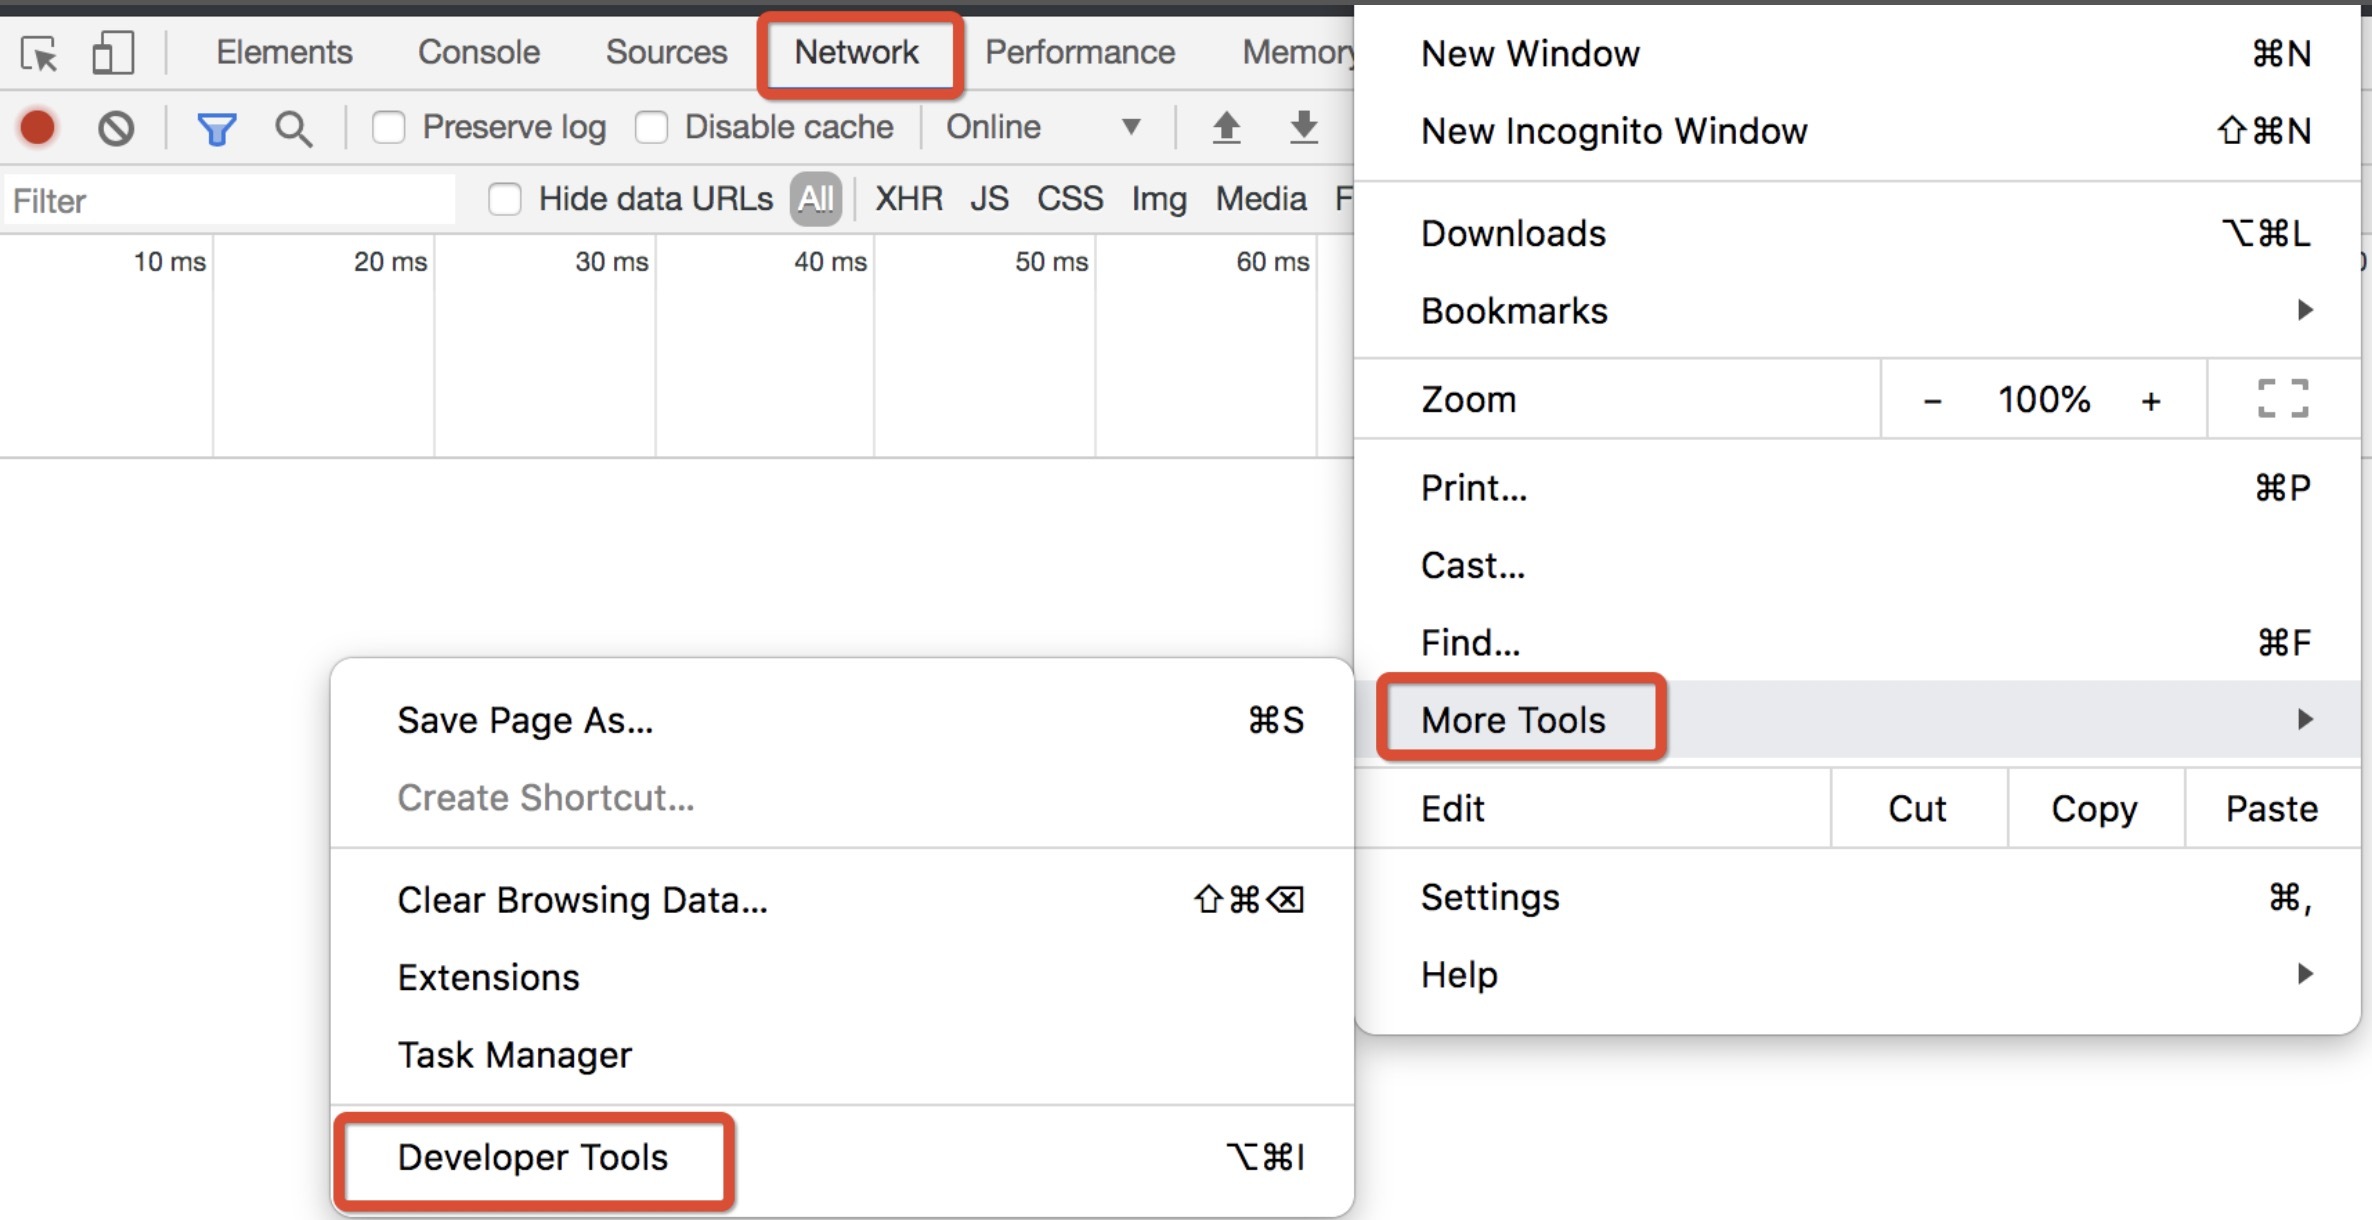Open the Online throttling dropdown
The width and height of the screenshot is (2372, 1220).
tap(1042, 127)
